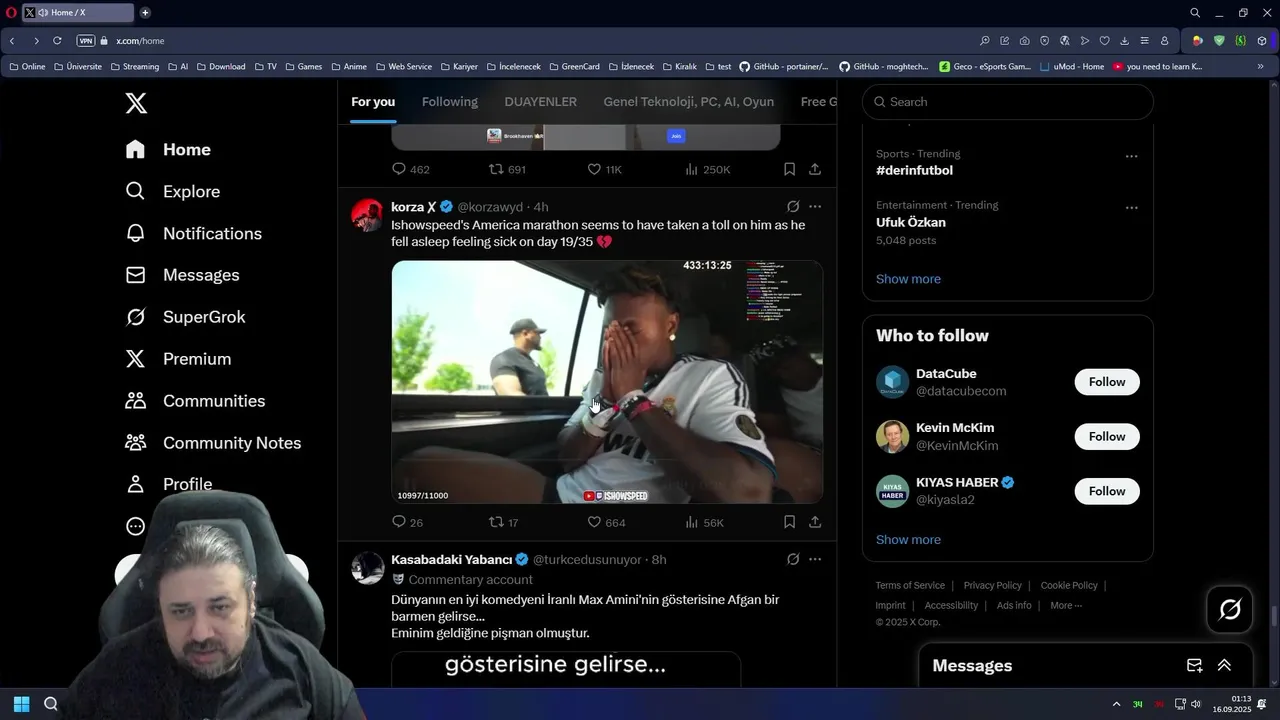Open Premium in the sidebar
Viewport: 1280px width, 720px height.
(178, 359)
